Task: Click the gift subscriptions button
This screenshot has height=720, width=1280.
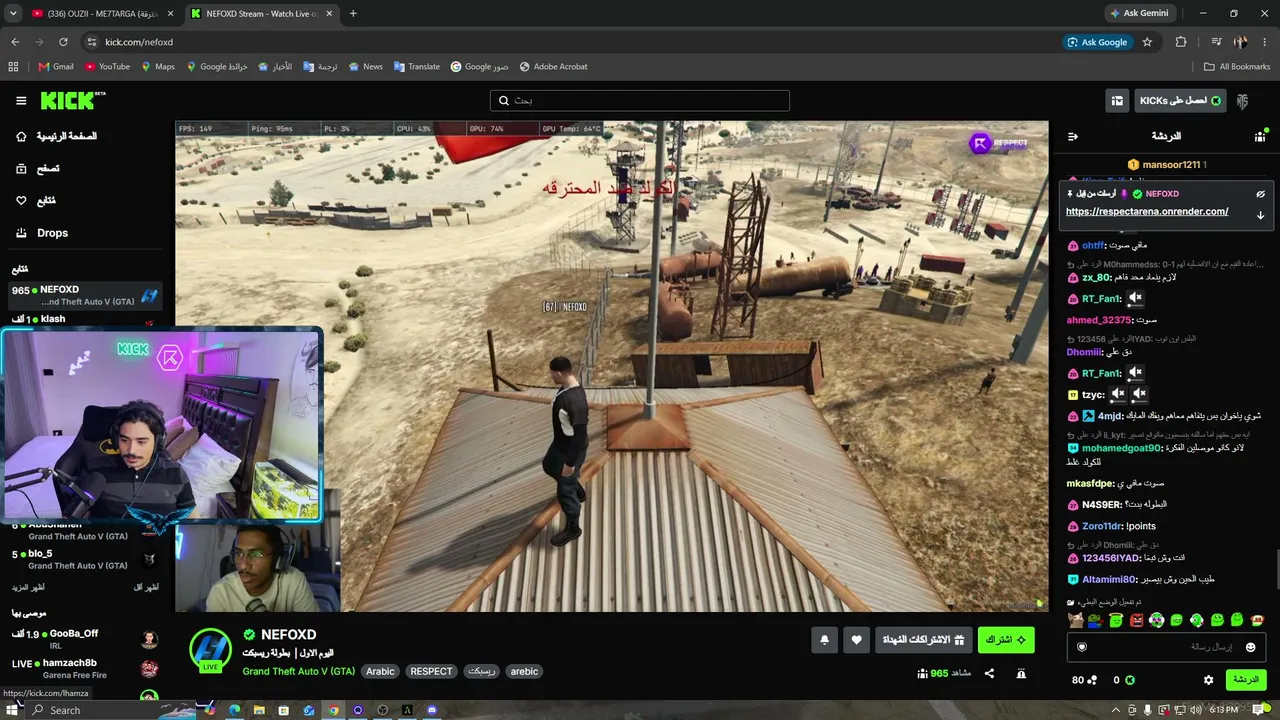Action: [923, 640]
